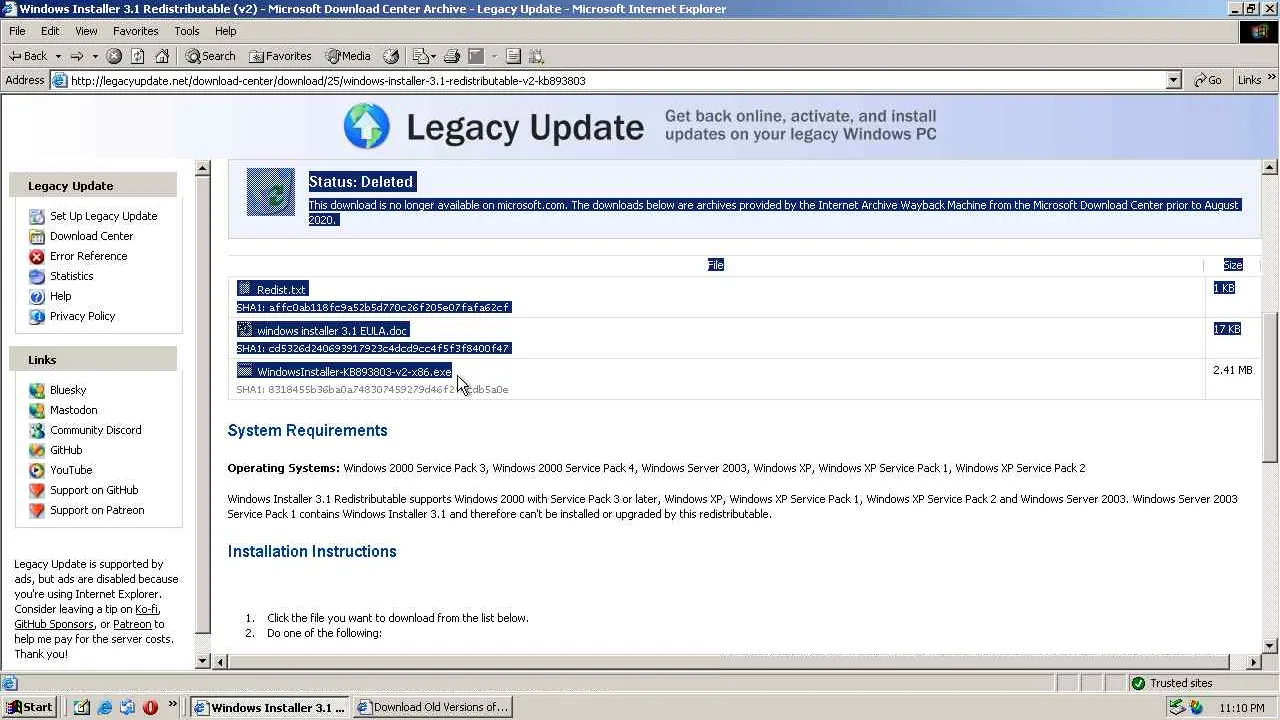Click the Go button next to address bar
The height and width of the screenshot is (720, 1280).
point(1208,80)
